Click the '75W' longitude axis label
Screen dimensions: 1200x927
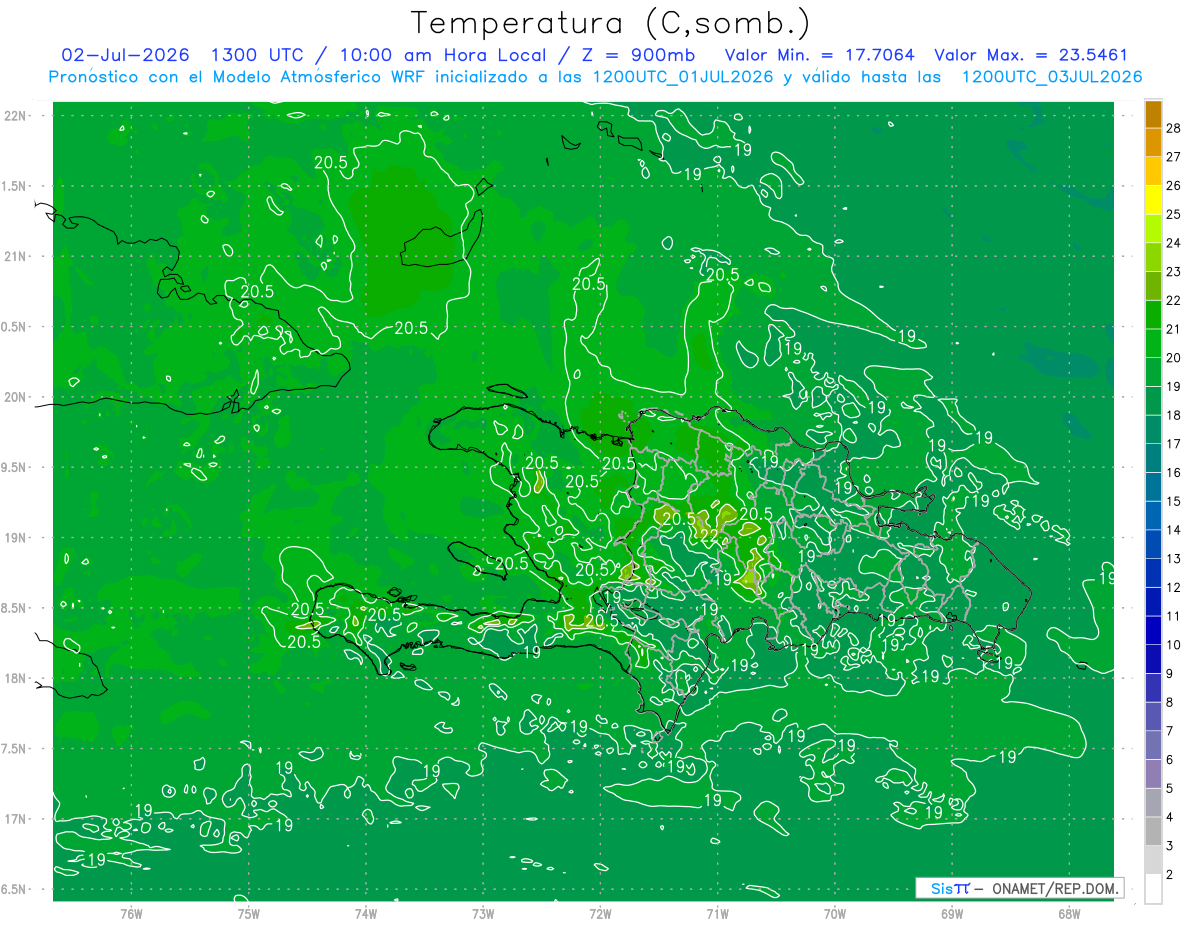(x=248, y=914)
